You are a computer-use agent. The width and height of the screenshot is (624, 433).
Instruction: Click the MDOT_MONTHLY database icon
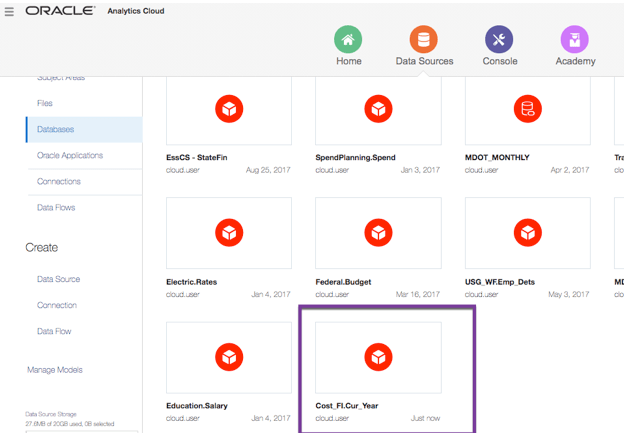click(x=527, y=108)
